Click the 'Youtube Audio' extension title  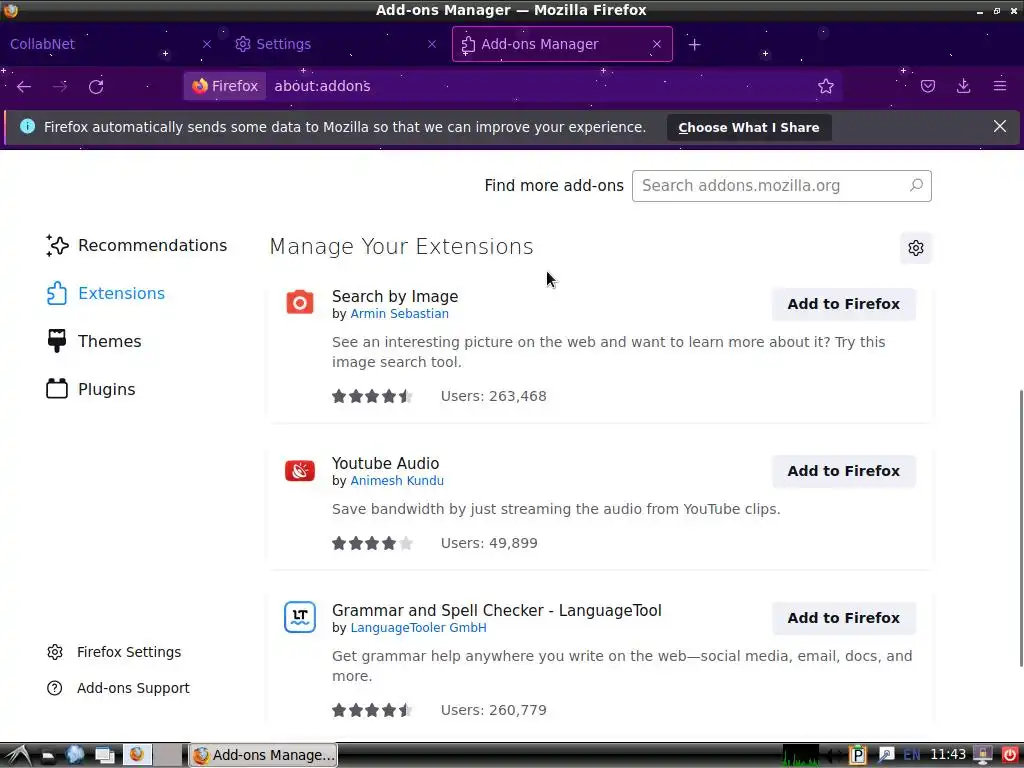coord(385,464)
